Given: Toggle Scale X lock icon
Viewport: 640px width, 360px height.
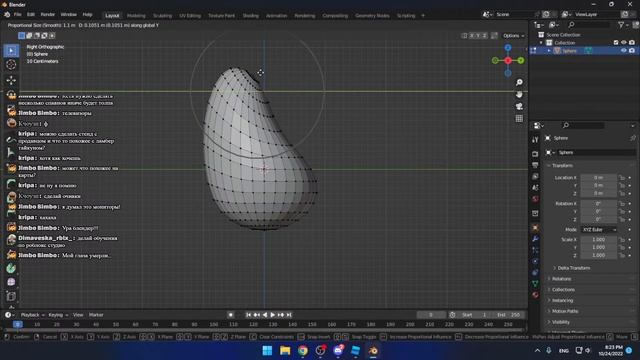Looking at the screenshot, I should coord(622,240).
